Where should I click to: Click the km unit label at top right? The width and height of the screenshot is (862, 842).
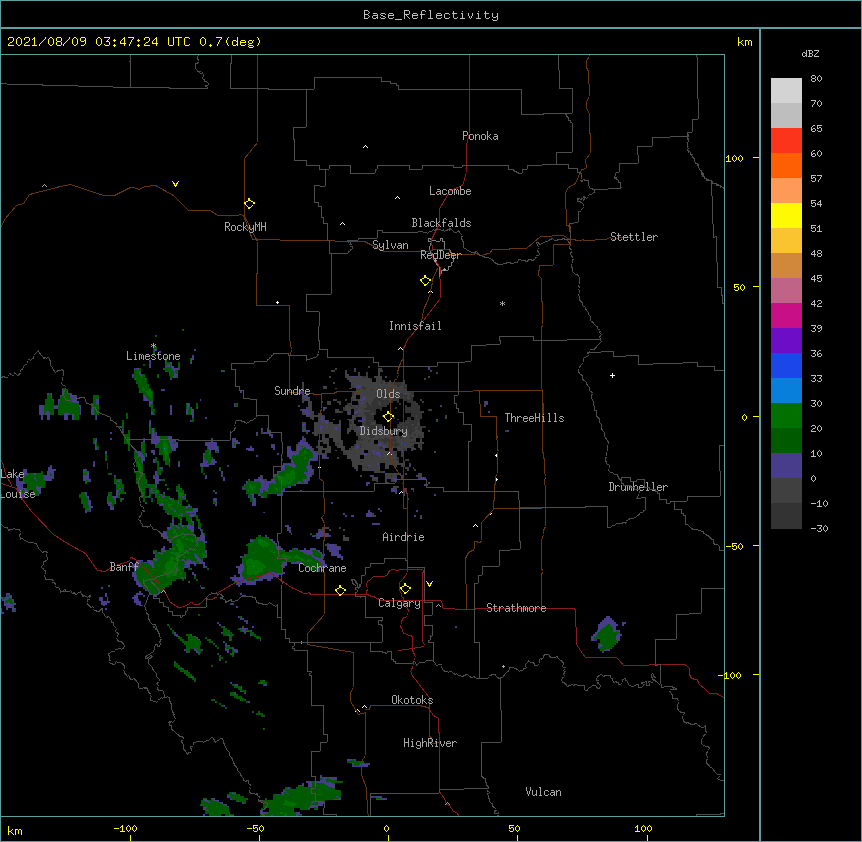745,42
